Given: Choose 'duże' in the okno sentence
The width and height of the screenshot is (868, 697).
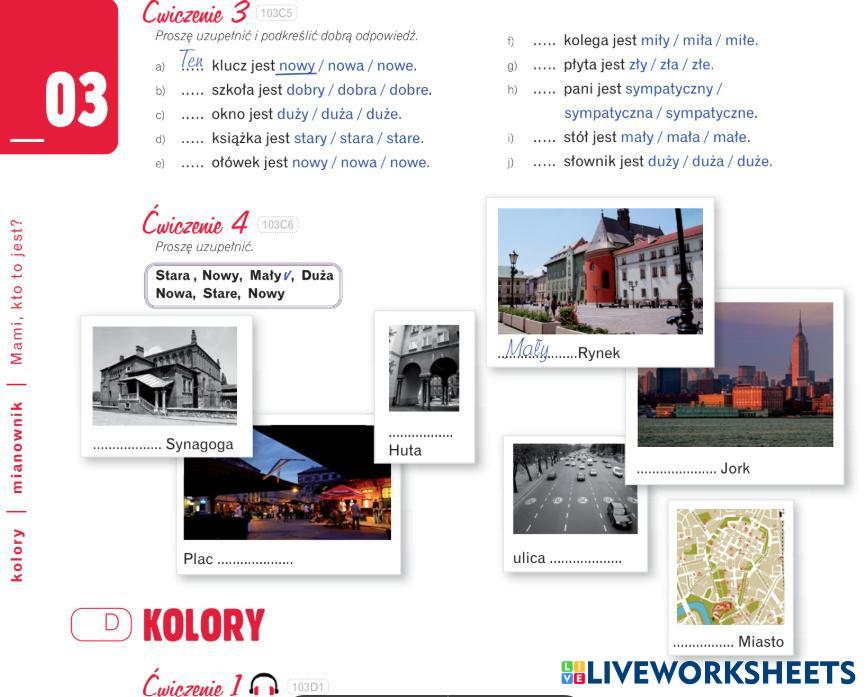Looking at the screenshot, I should [x=383, y=114].
